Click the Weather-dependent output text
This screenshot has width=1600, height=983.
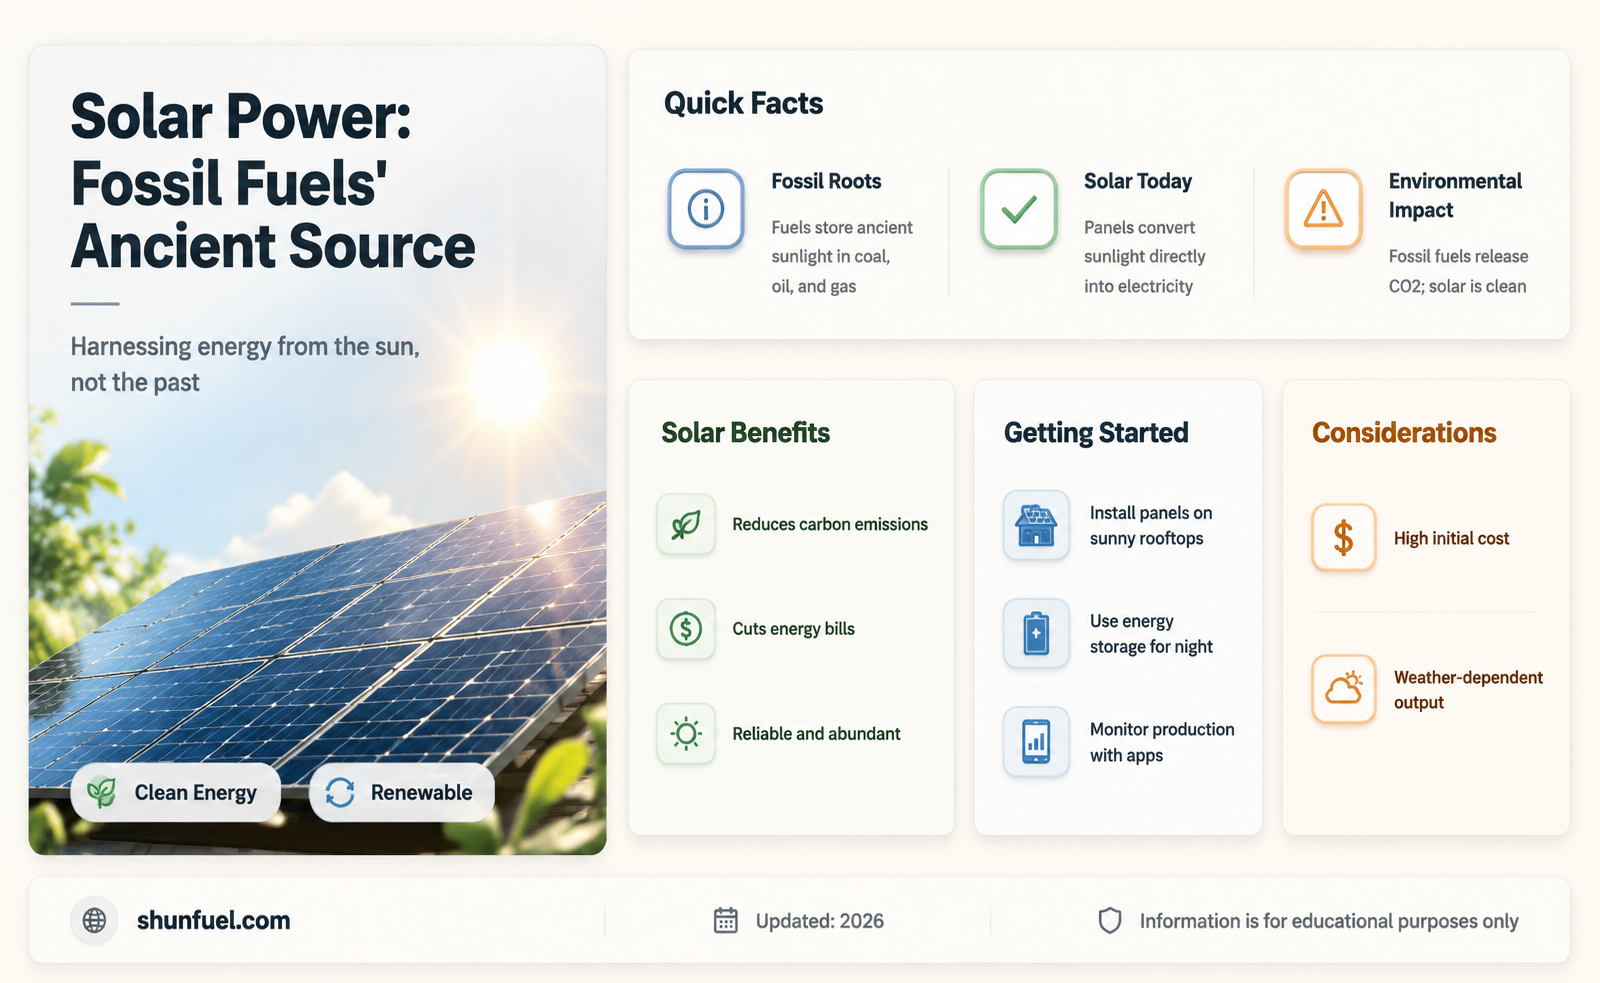tap(1468, 689)
